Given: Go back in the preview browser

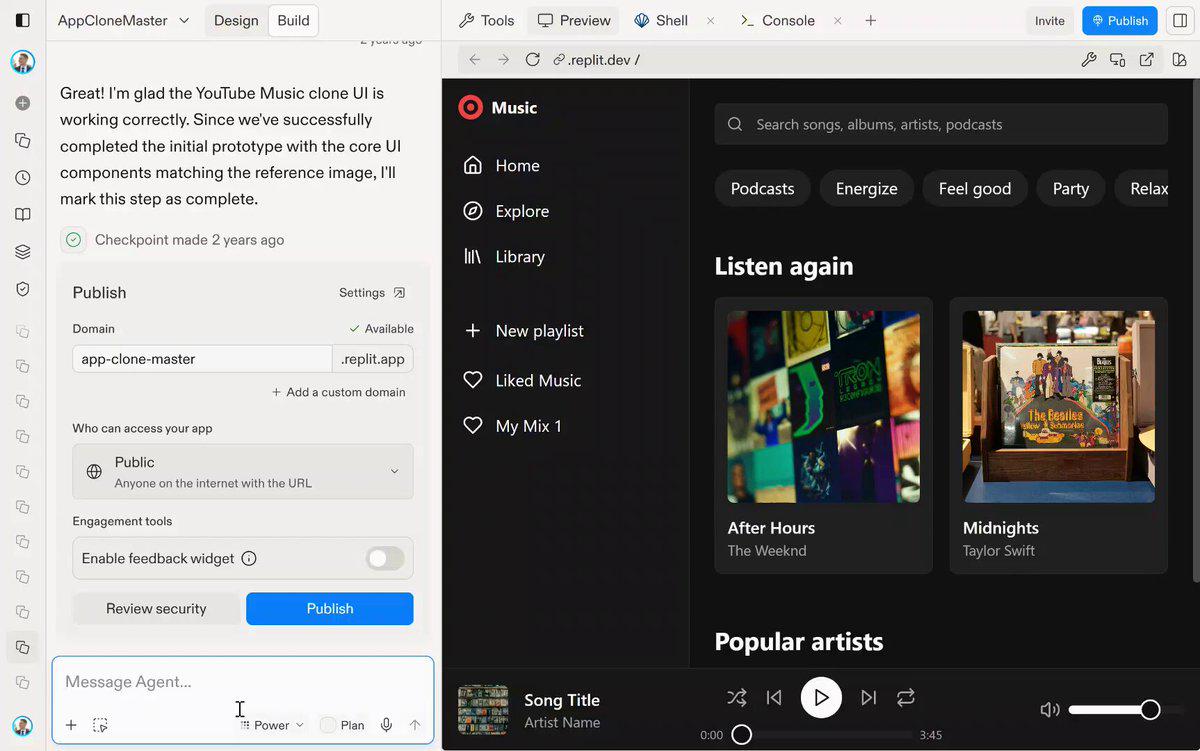Looking at the screenshot, I should (475, 60).
